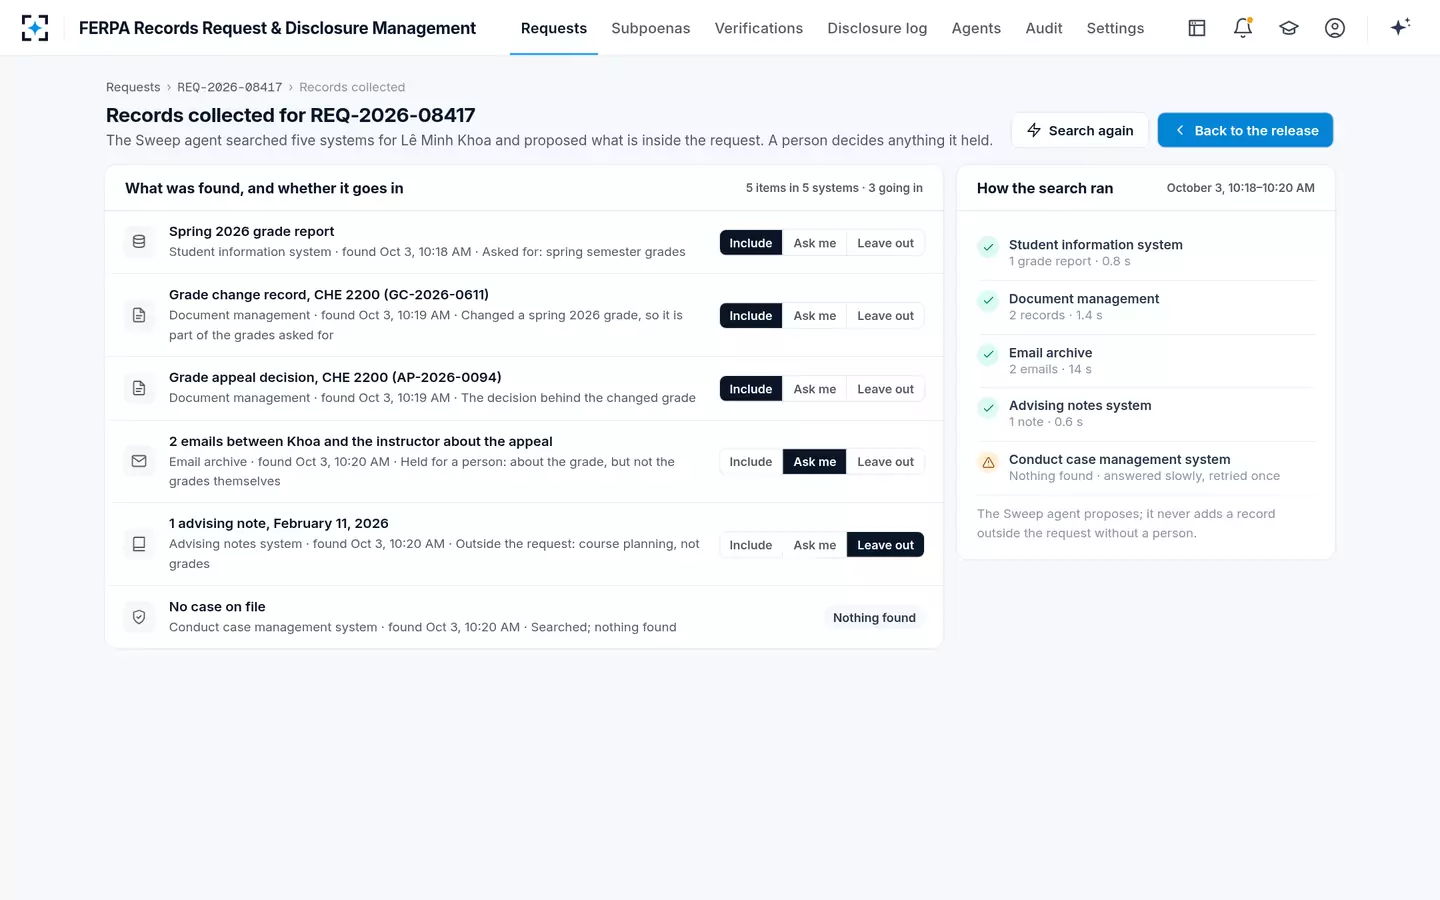Image resolution: width=1440 pixels, height=900 pixels.
Task: Click the warning icon for Conduct case management
Action: [988, 462]
